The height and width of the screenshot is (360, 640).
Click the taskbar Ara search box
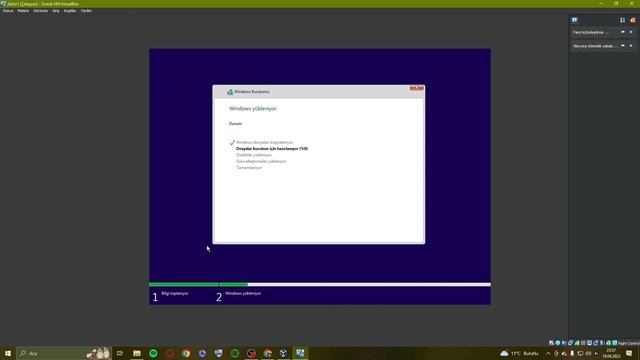(64, 353)
